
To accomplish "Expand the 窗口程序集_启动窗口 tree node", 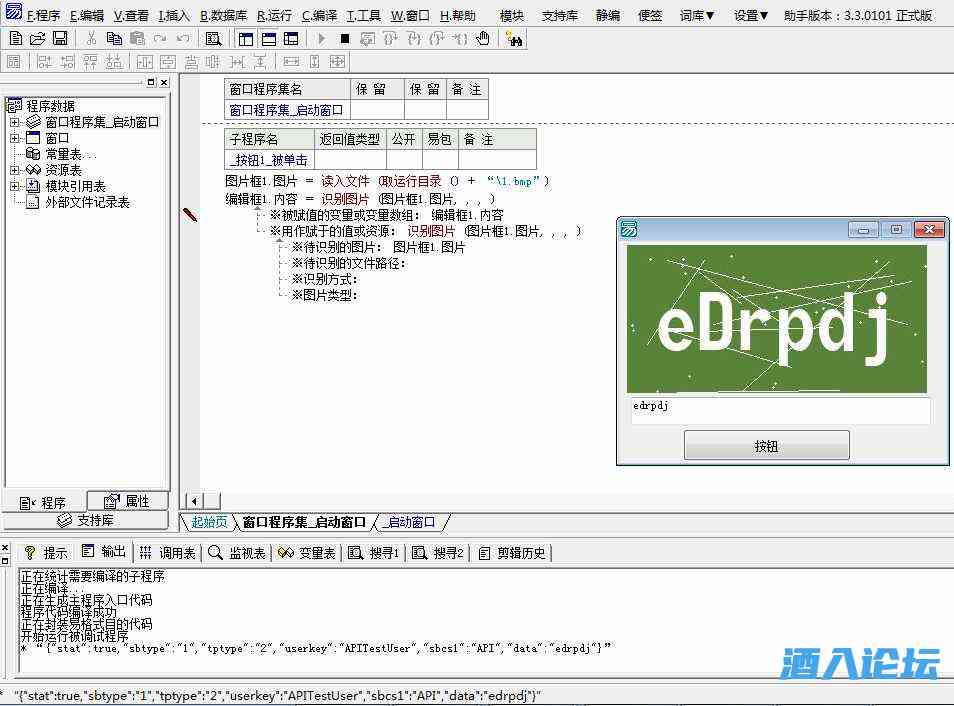I will click(15, 122).
